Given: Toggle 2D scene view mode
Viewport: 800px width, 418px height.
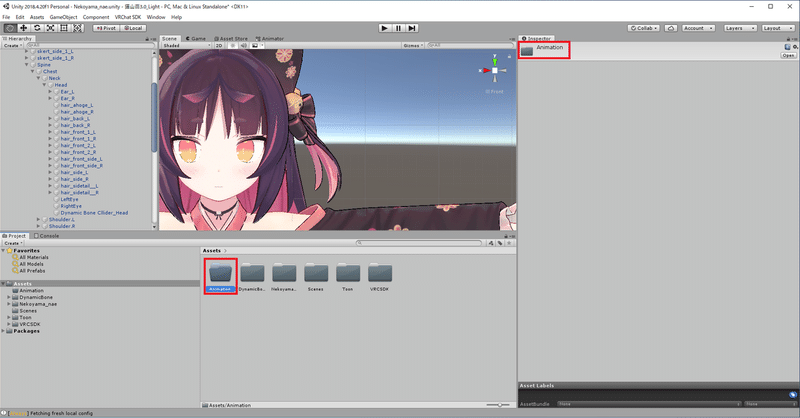Looking at the screenshot, I should [219, 45].
